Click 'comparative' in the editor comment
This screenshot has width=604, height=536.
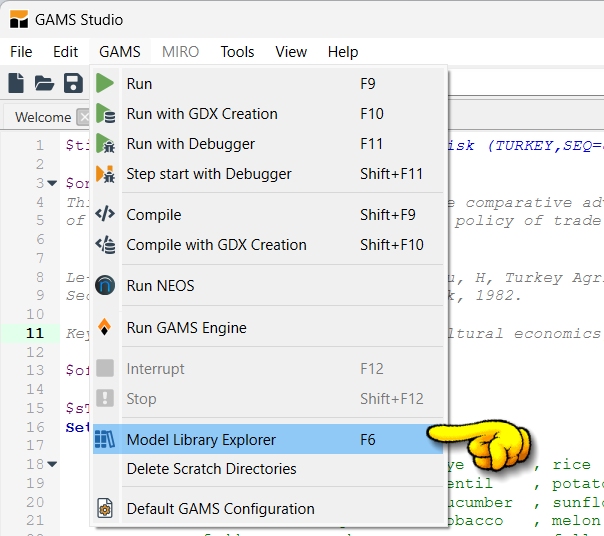pyautogui.click(x=519, y=202)
